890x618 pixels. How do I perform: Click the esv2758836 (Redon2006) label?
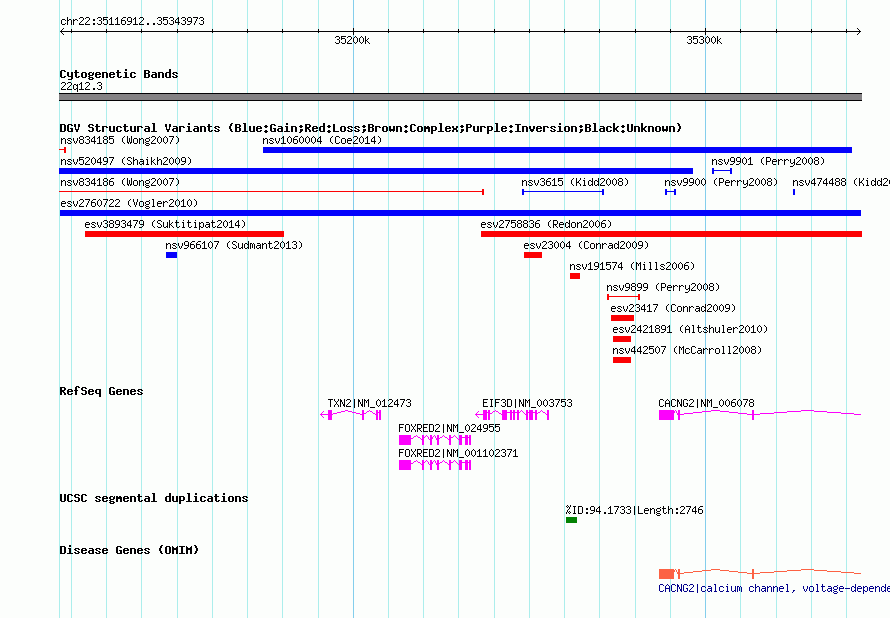(x=546, y=224)
